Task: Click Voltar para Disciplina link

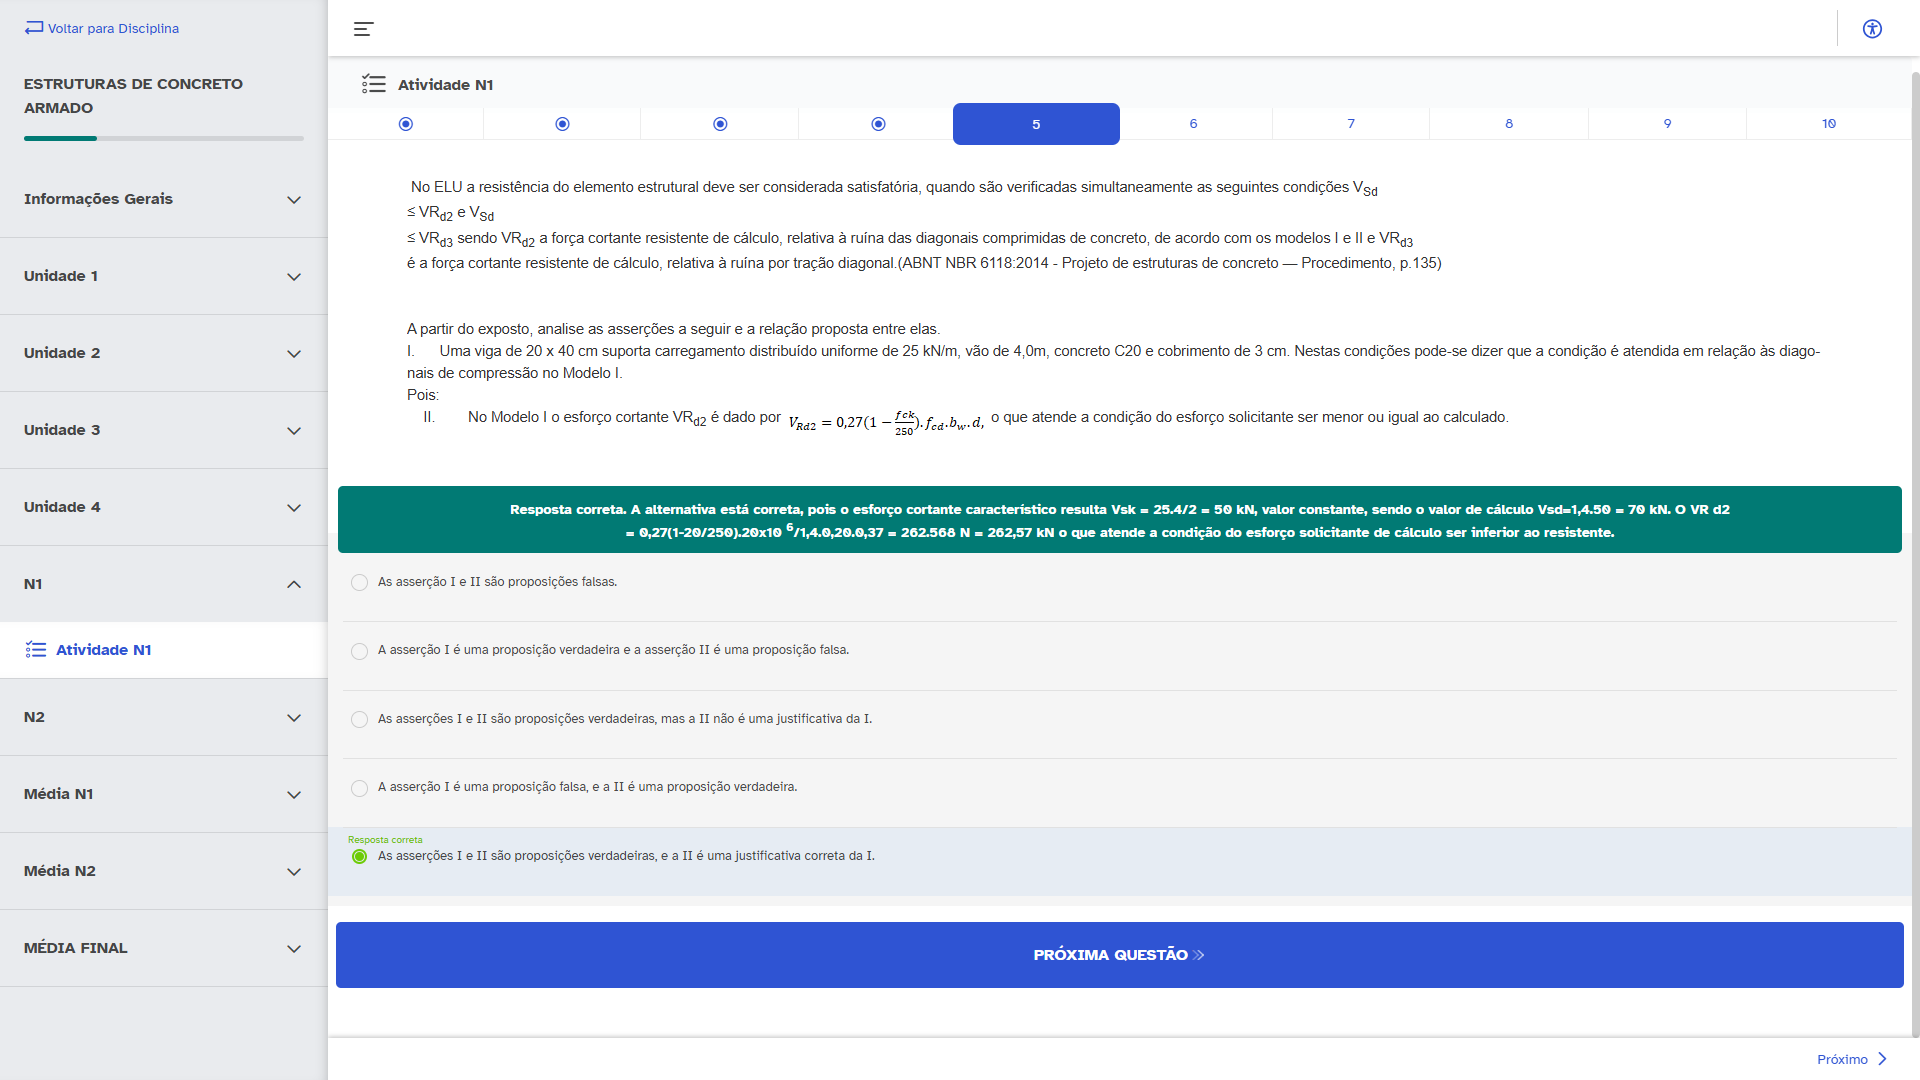Action: pos(113,28)
